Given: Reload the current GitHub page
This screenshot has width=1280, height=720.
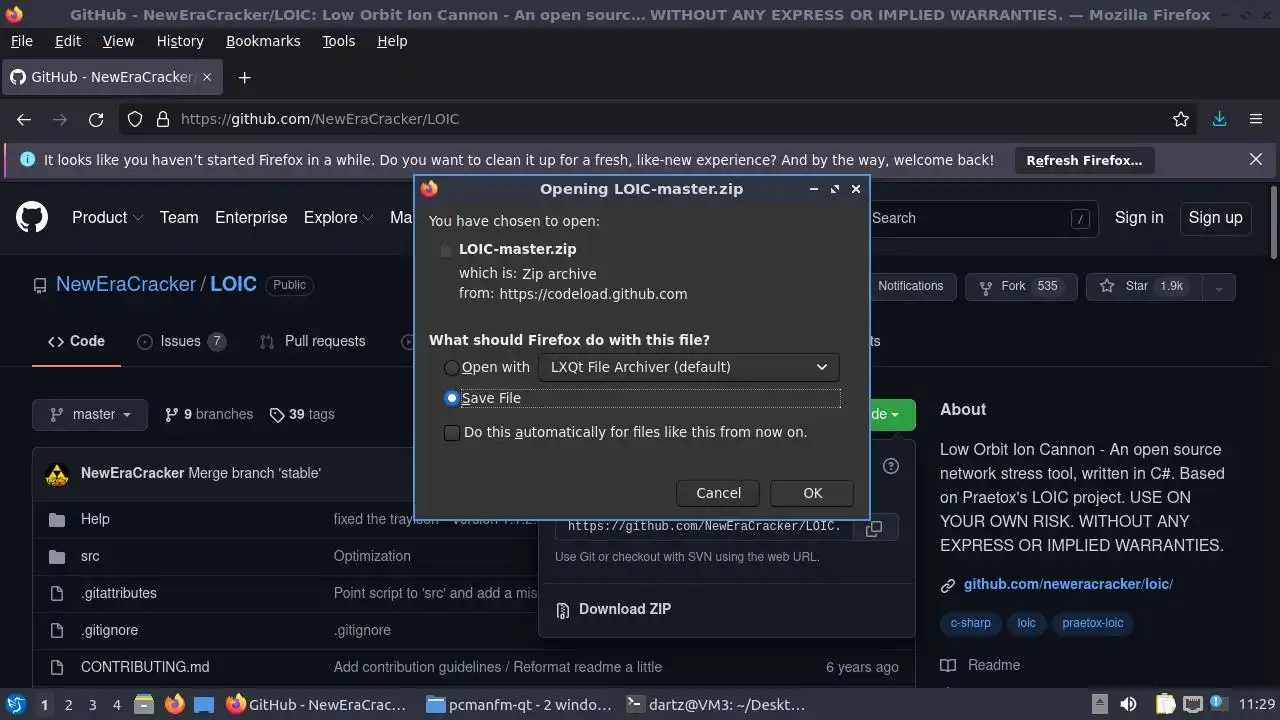Looking at the screenshot, I should pyautogui.click(x=96, y=119).
